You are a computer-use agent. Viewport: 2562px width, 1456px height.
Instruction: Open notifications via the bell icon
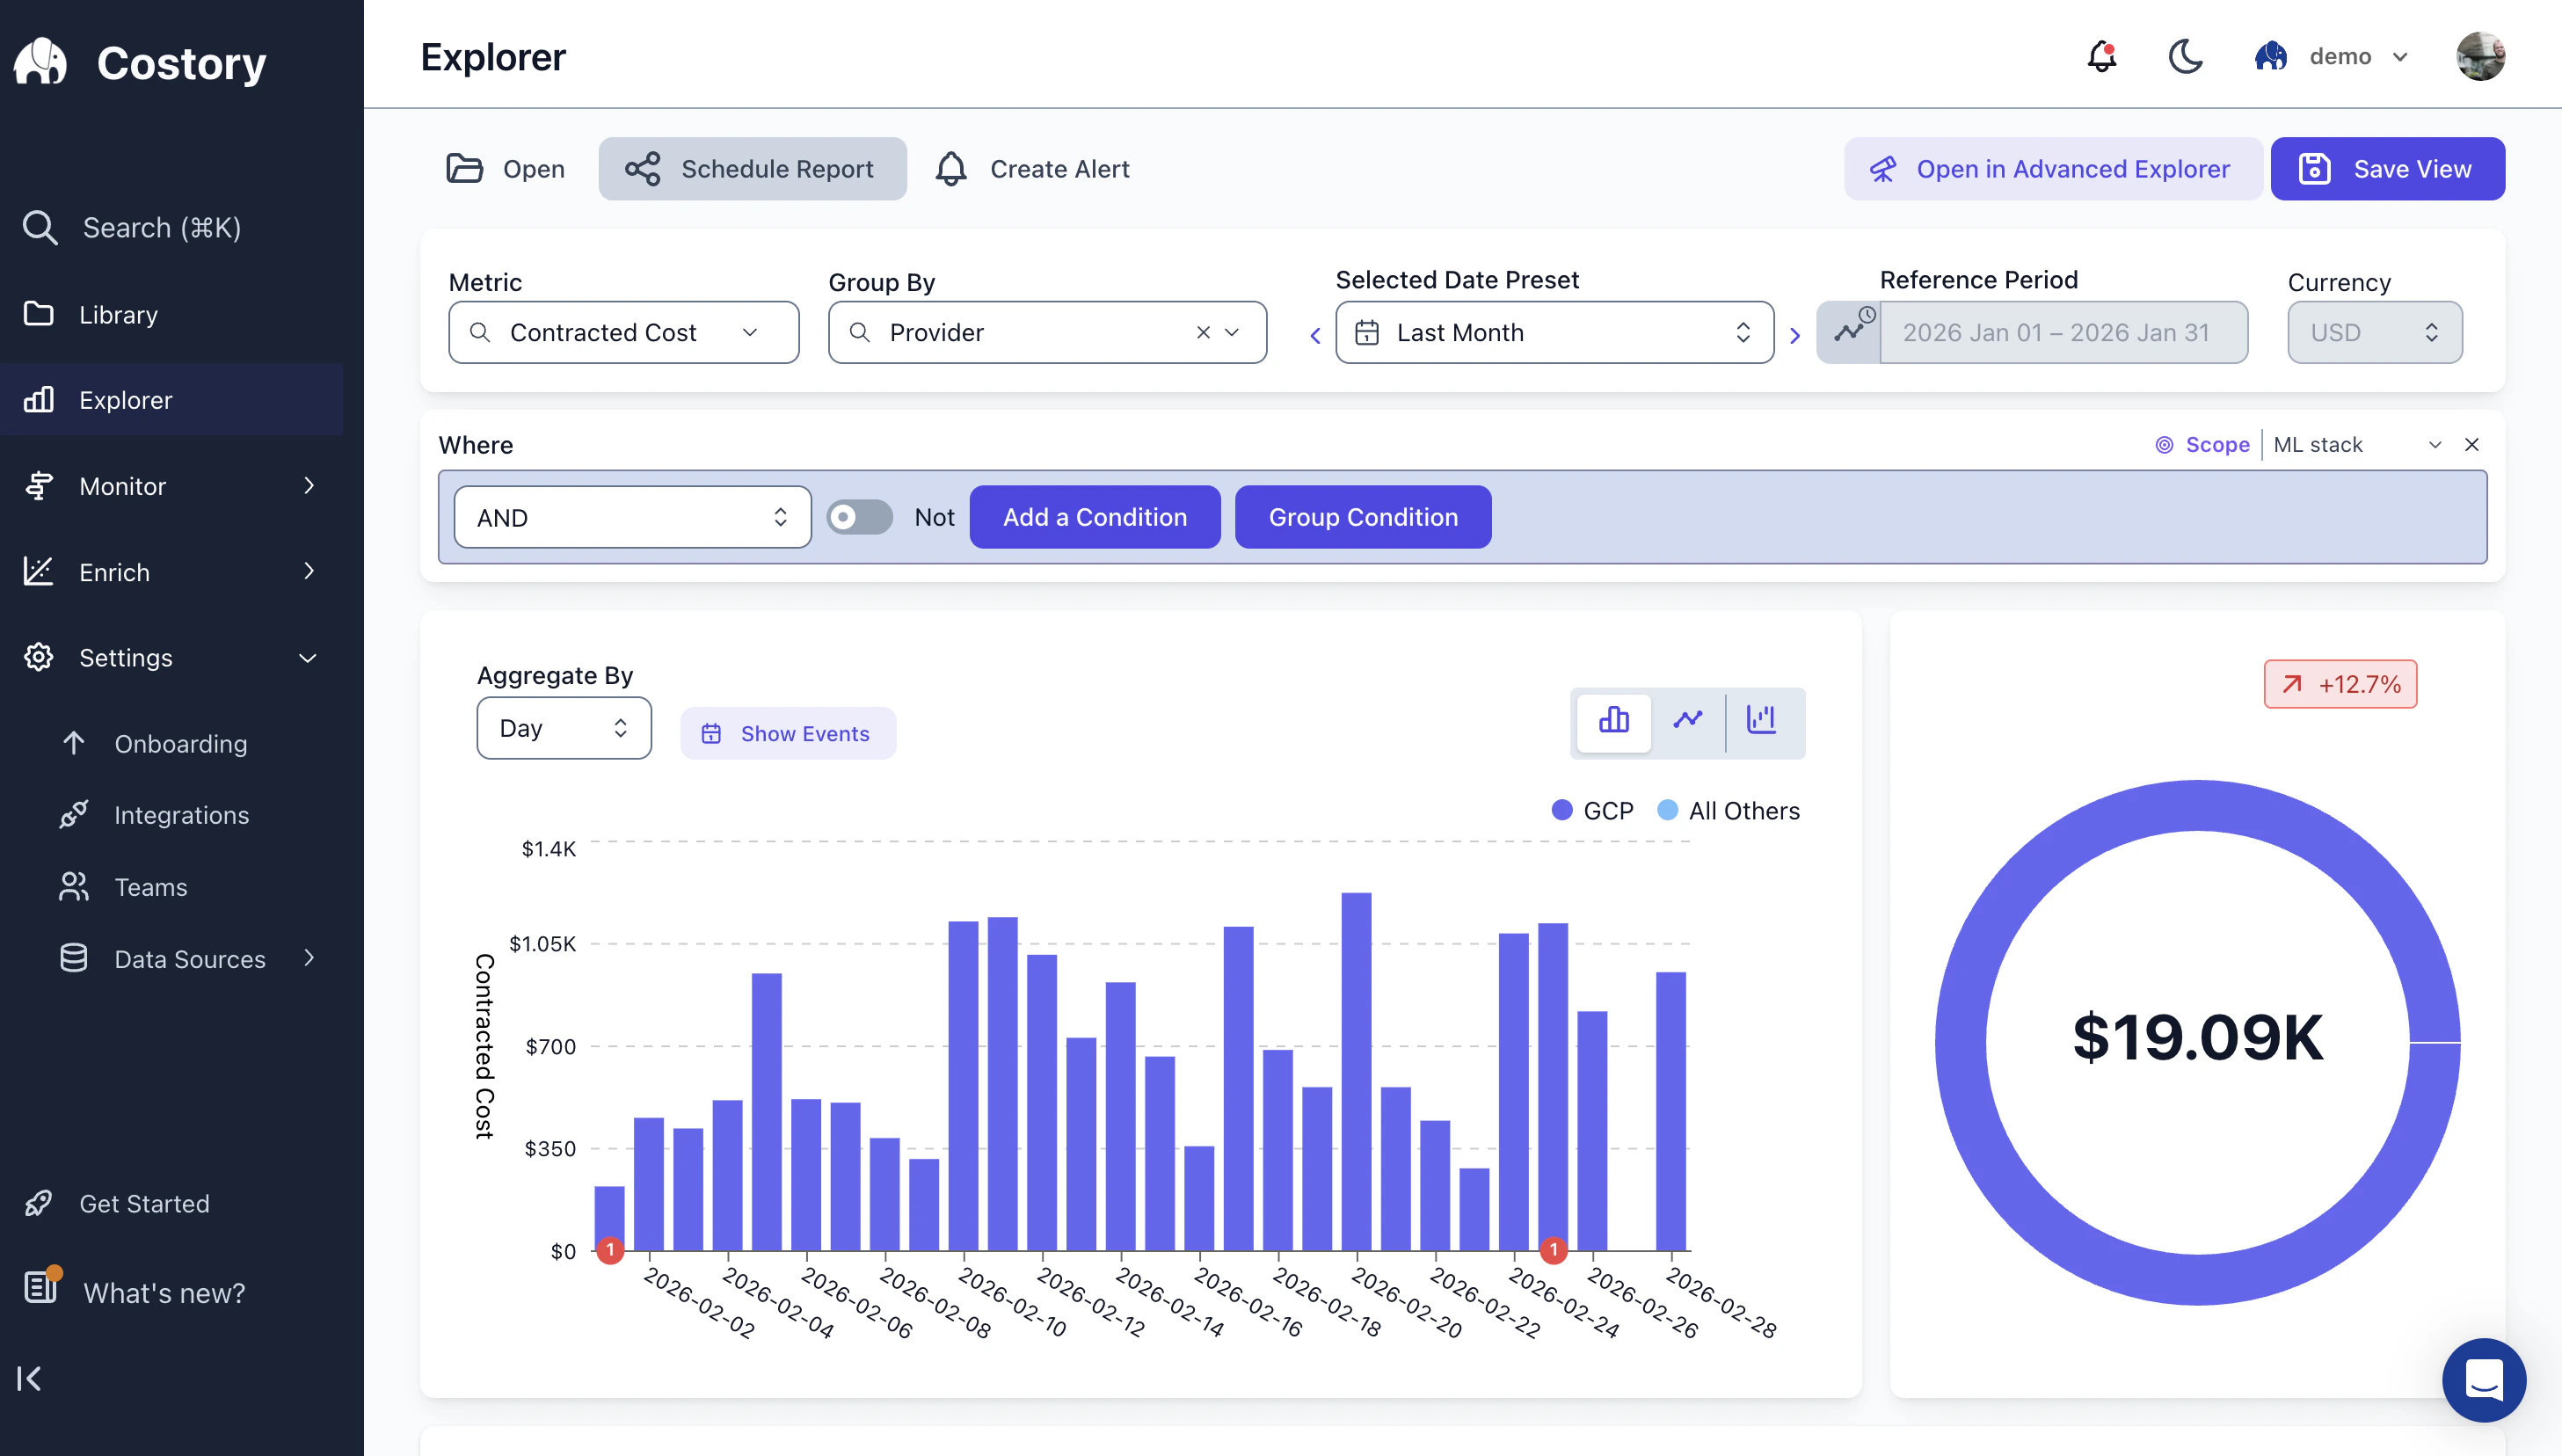click(x=2100, y=56)
